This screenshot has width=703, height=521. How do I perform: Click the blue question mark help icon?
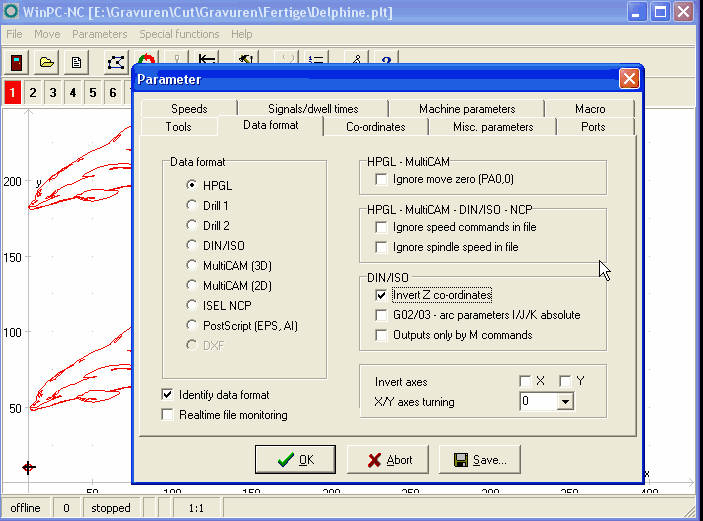coord(386,62)
